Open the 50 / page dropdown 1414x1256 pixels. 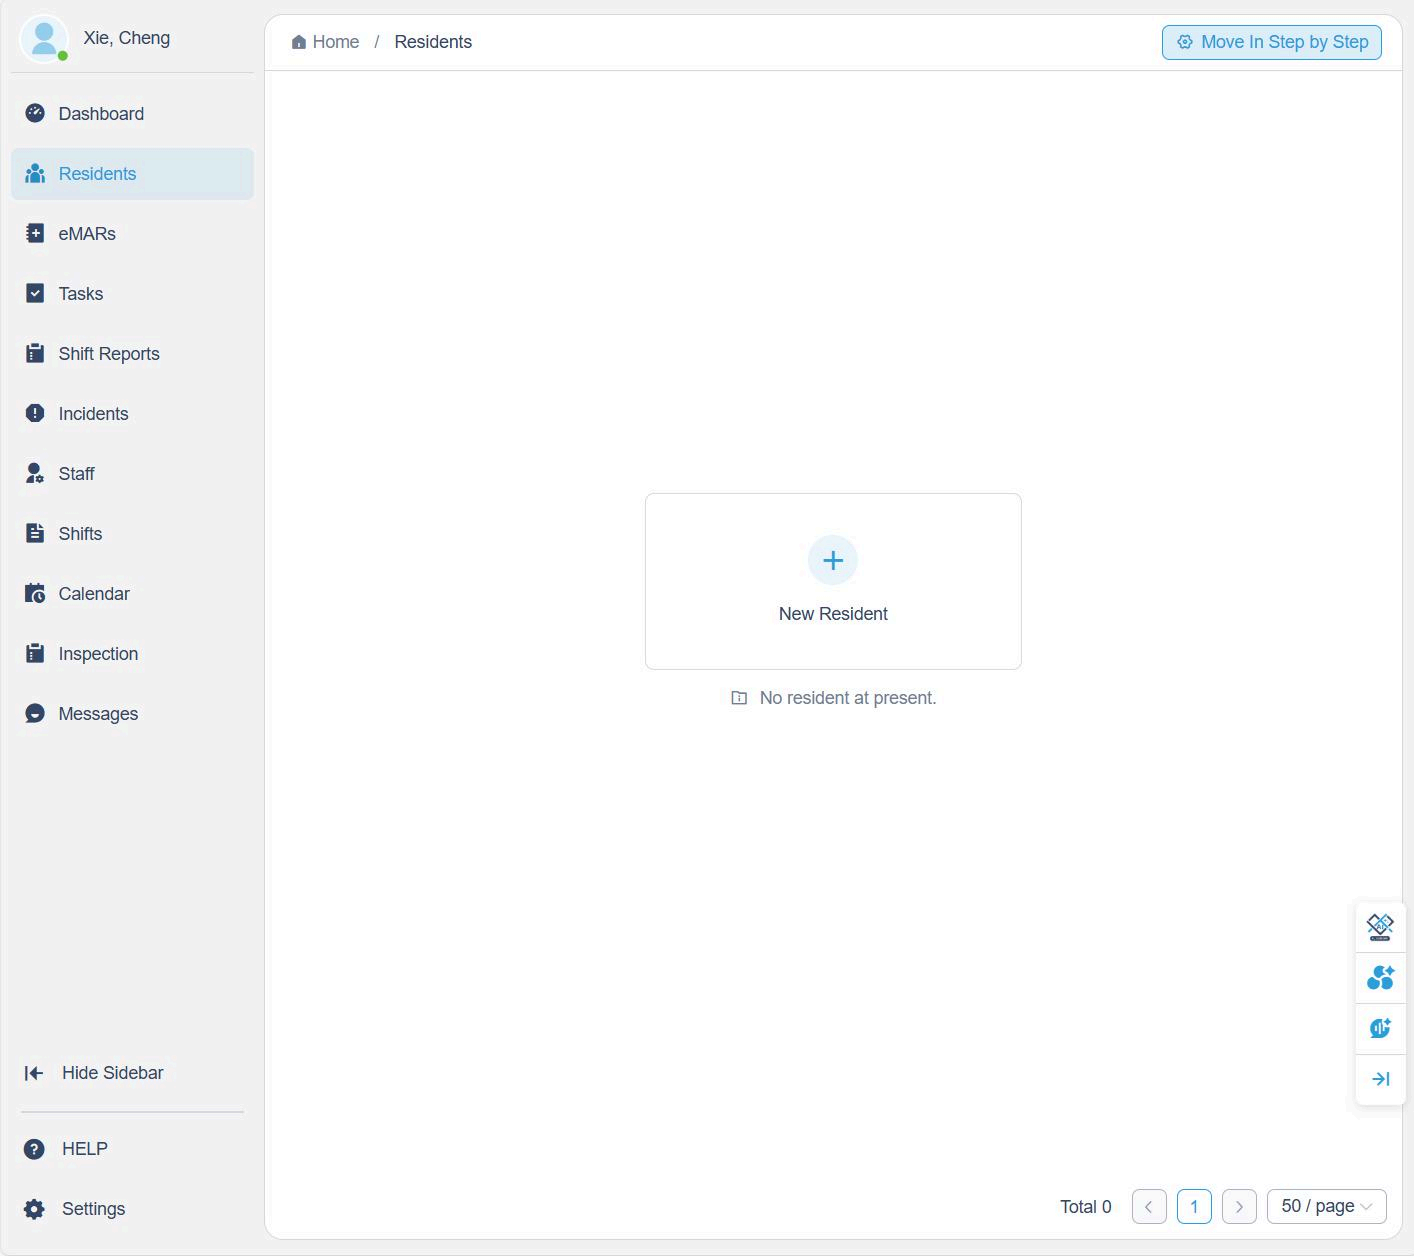pos(1326,1207)
